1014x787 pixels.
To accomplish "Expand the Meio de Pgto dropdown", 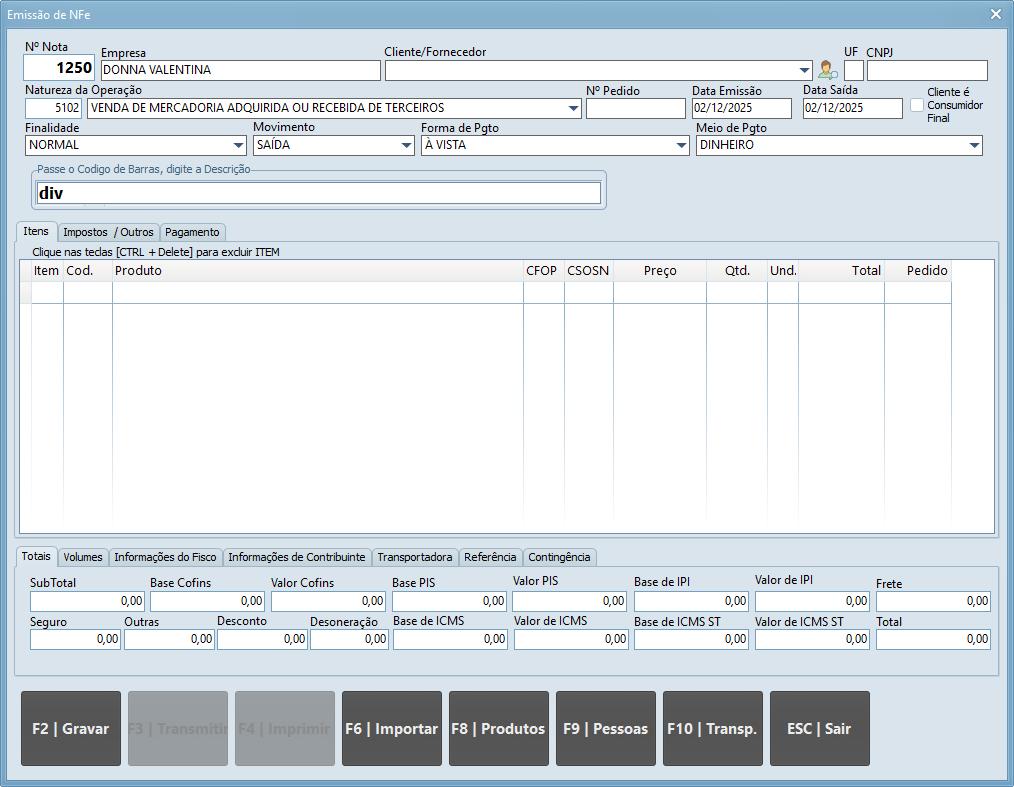I will pos(974,146).
